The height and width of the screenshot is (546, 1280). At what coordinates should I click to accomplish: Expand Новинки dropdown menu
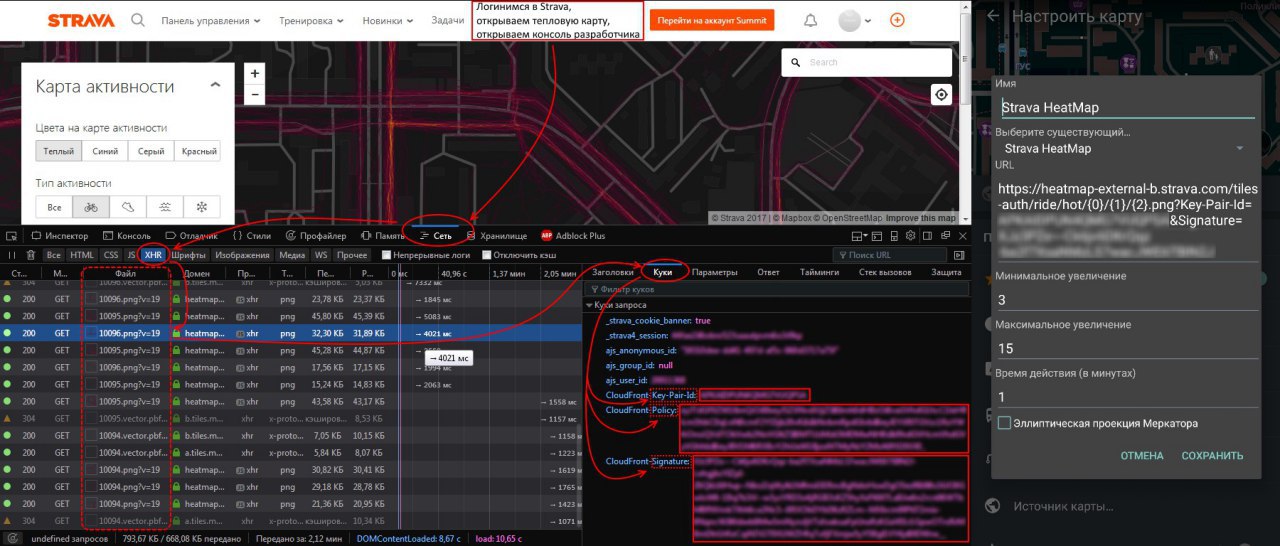[390, 20]
